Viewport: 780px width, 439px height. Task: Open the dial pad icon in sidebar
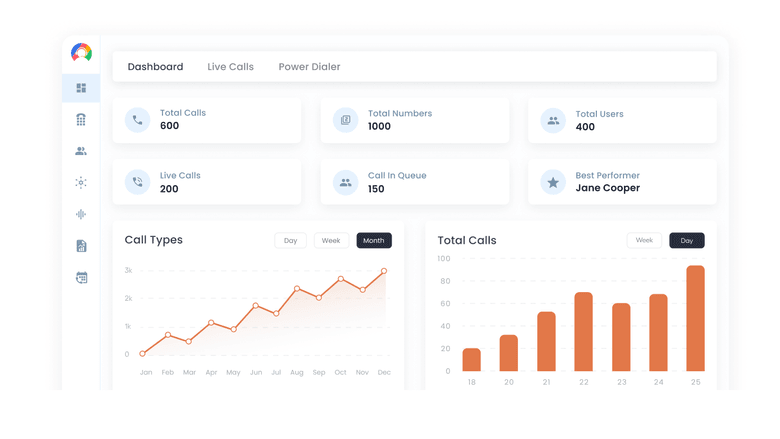tap(81, 120)
